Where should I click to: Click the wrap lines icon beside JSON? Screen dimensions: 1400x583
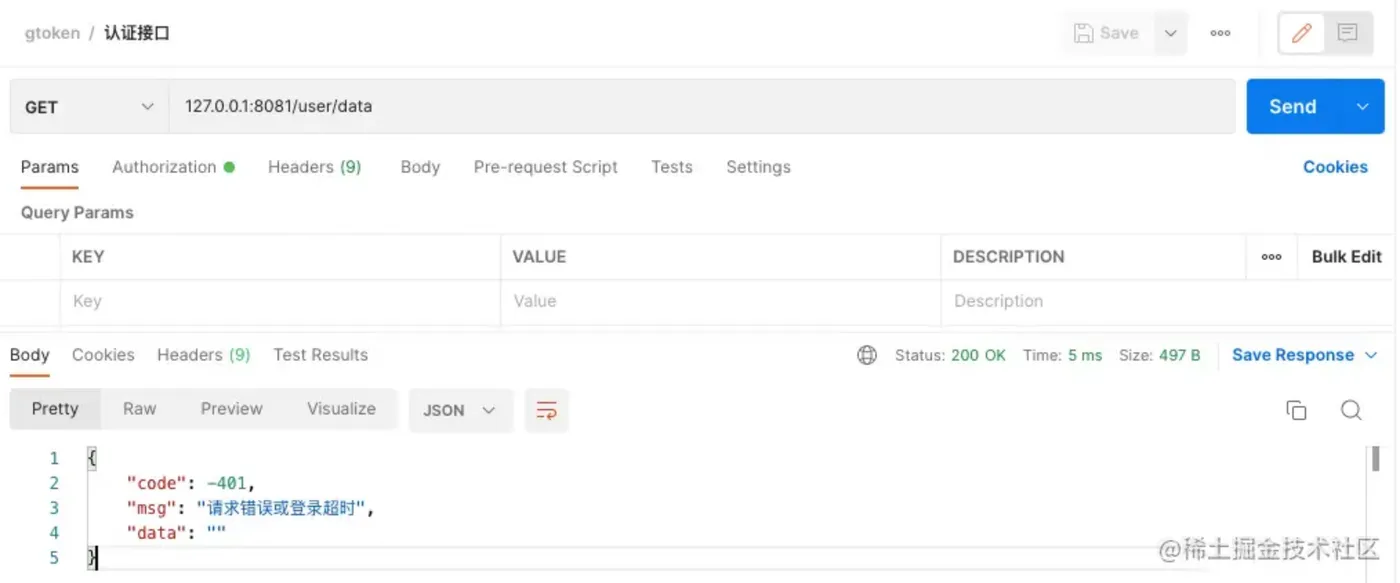tap(547, 410)
